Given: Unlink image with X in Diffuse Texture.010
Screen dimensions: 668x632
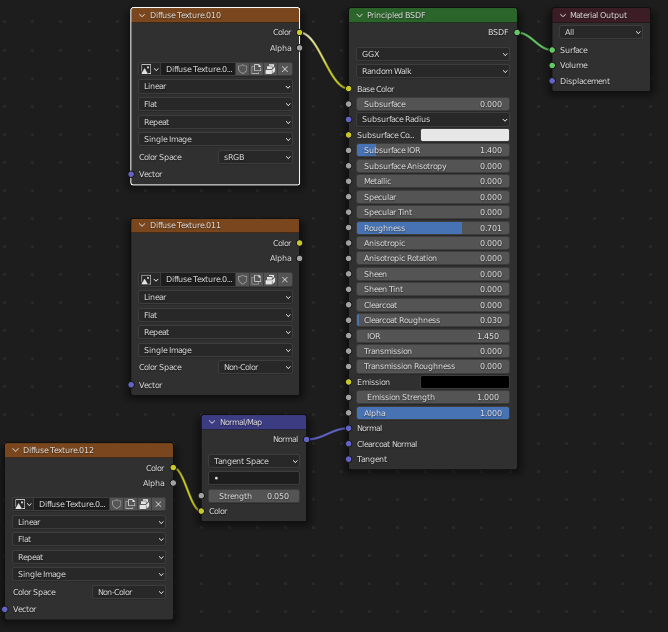Looking at the screenshot, I should [x=285, y=69].
